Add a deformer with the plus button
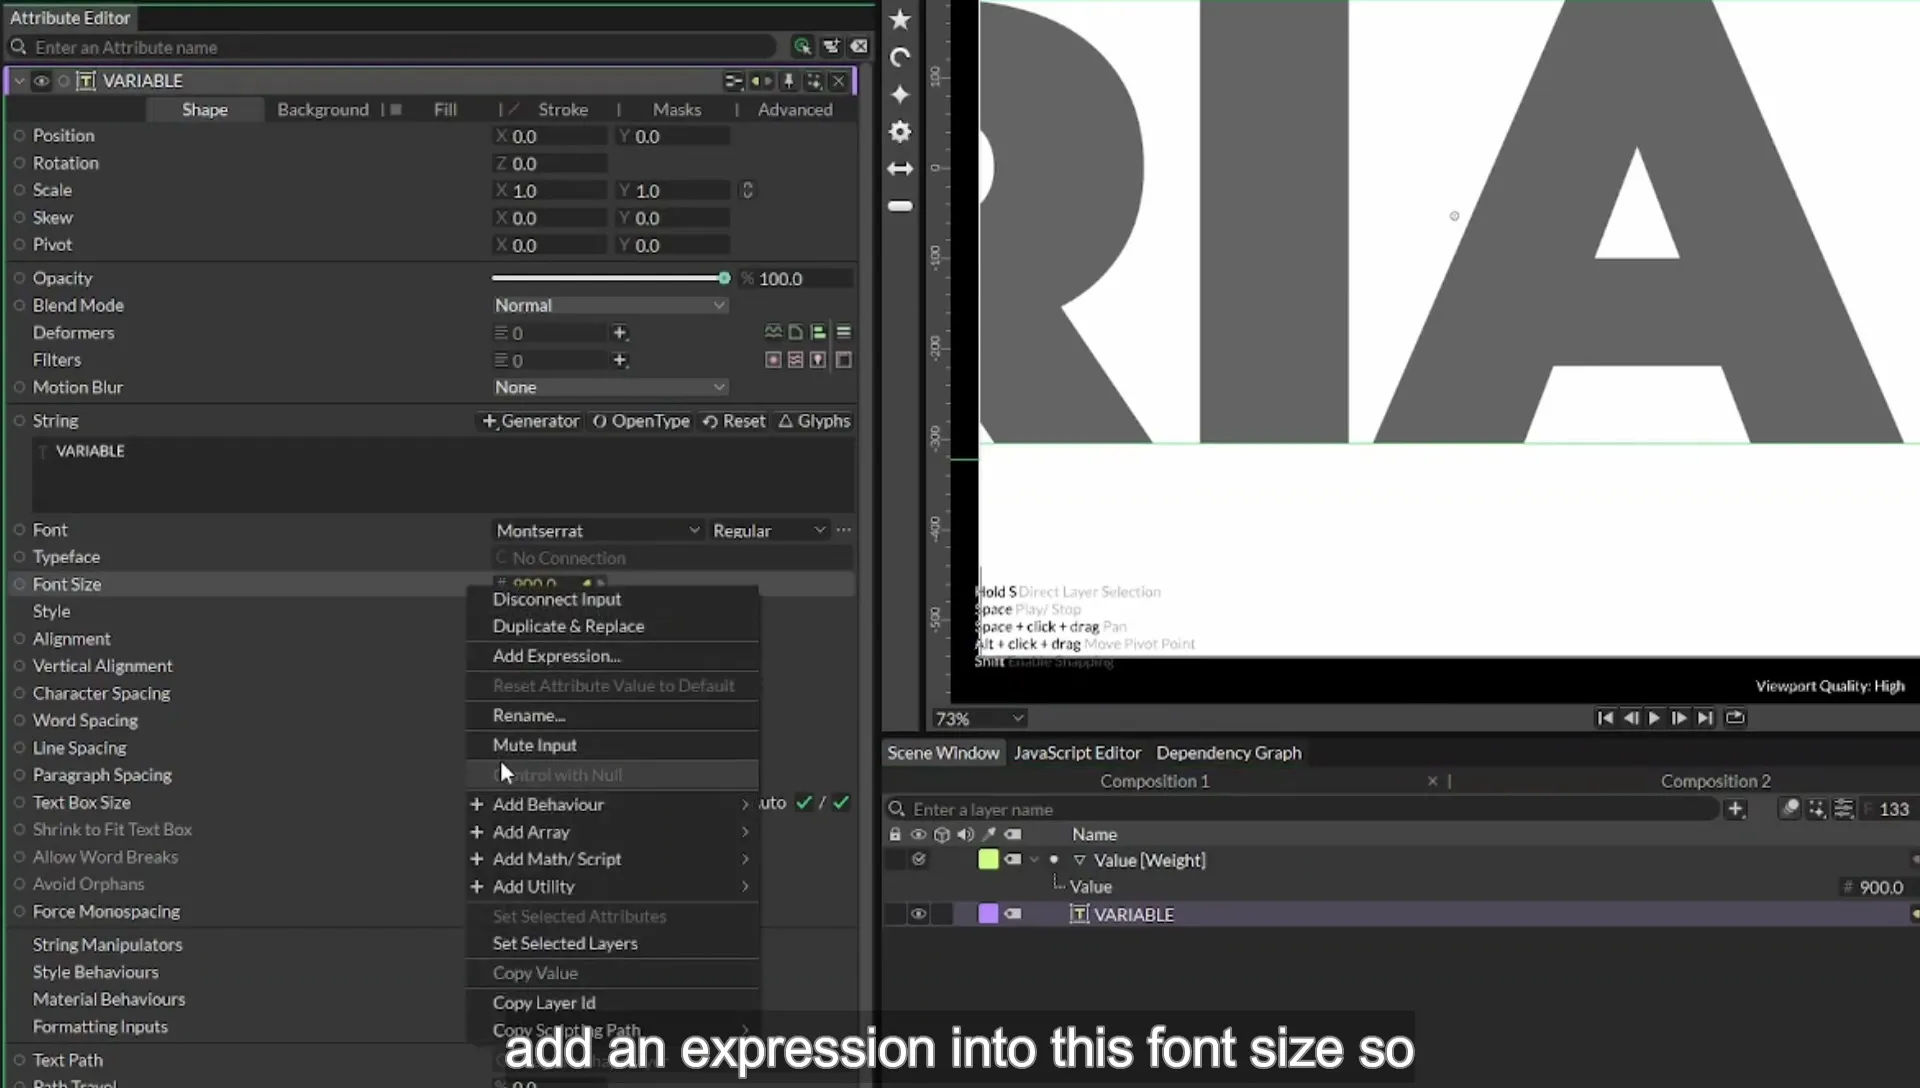This screenshot has height=1088, width=1920. [x=619, y=332]
